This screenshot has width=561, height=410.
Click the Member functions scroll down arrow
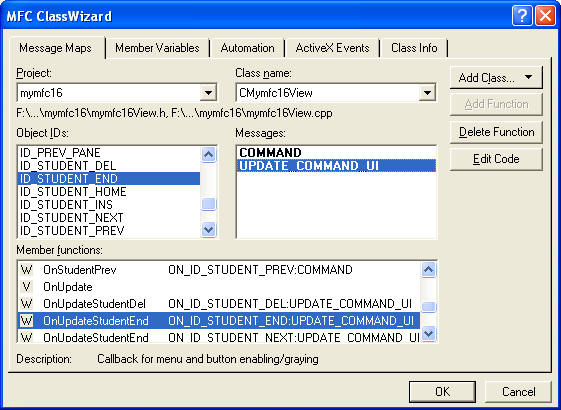[x=429, y=333]
